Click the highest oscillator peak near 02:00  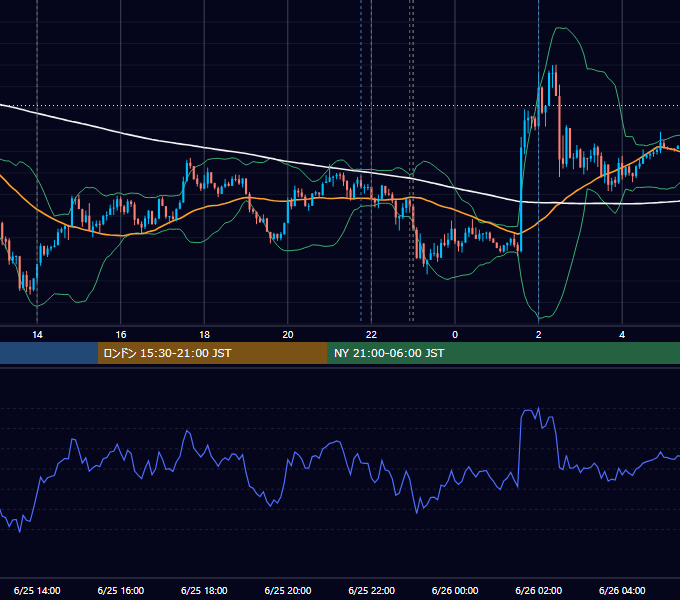pyautogui.click(x=539, y=408)
